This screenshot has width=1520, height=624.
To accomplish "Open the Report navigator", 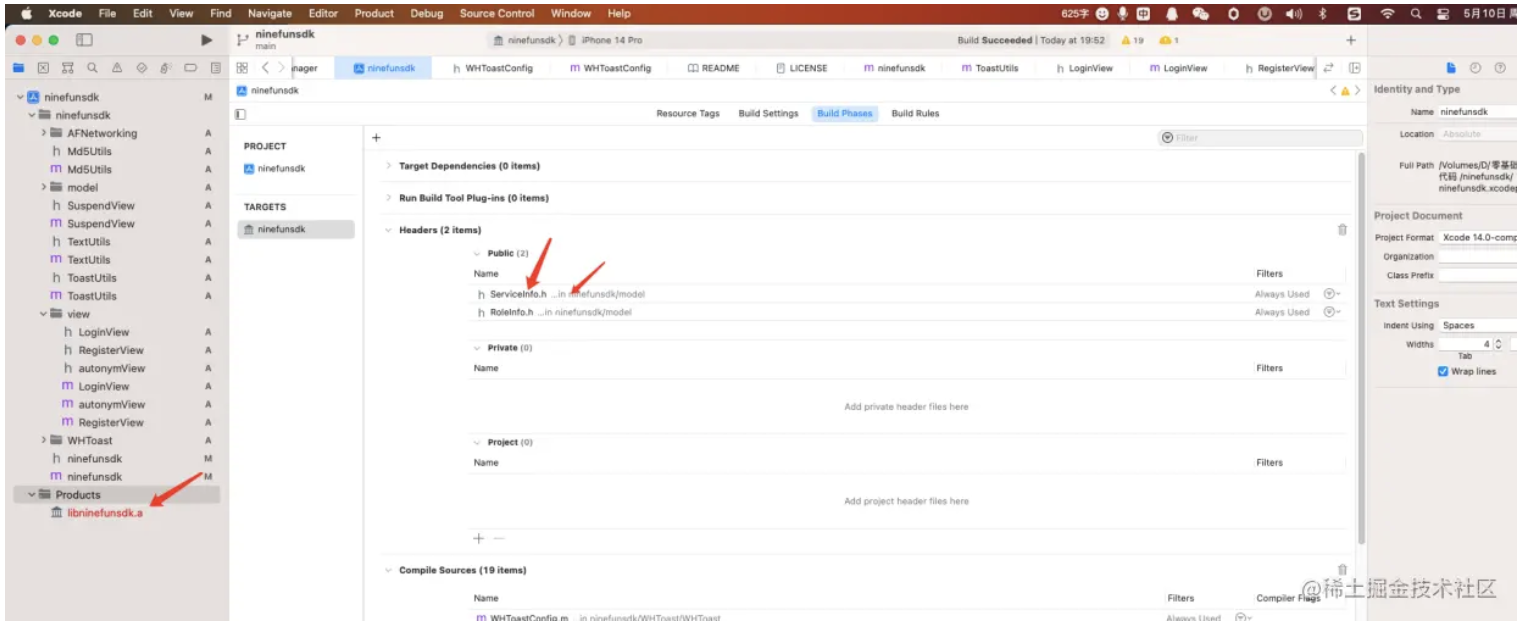I will coord(215,68).
